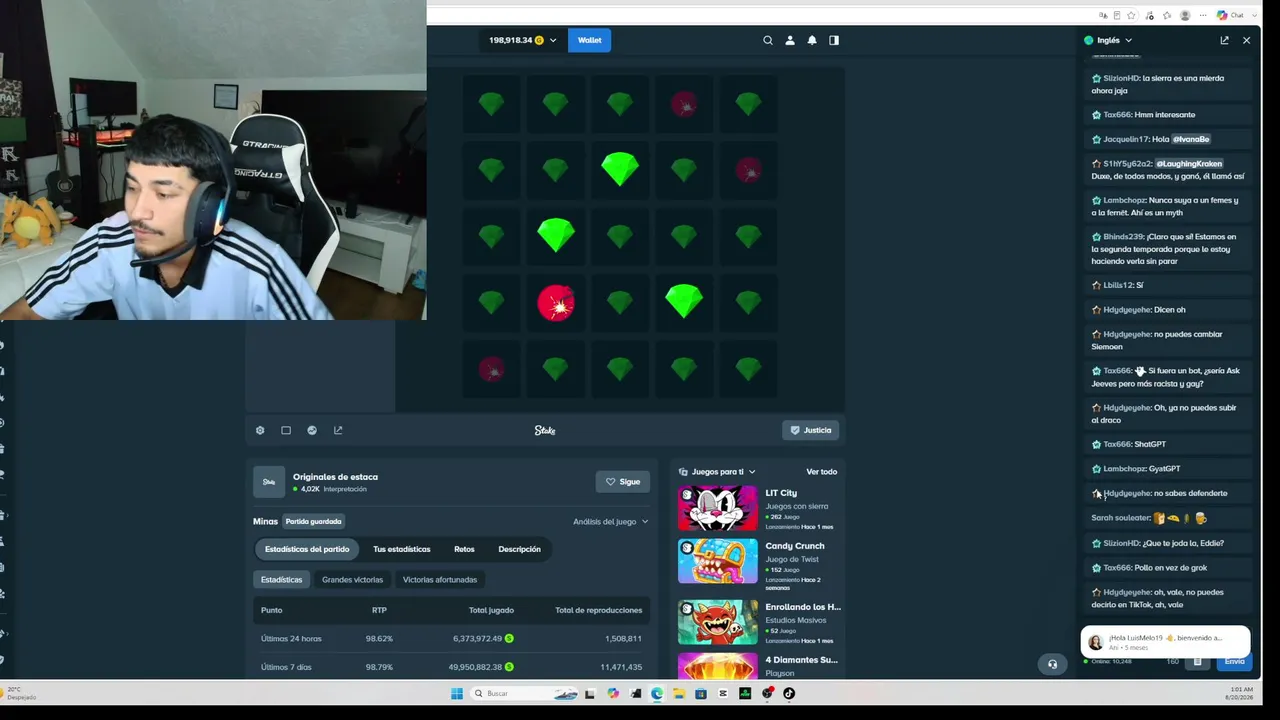Open the Inglés chat language dropdown
1280x720 pixels.
point(1108,40)
